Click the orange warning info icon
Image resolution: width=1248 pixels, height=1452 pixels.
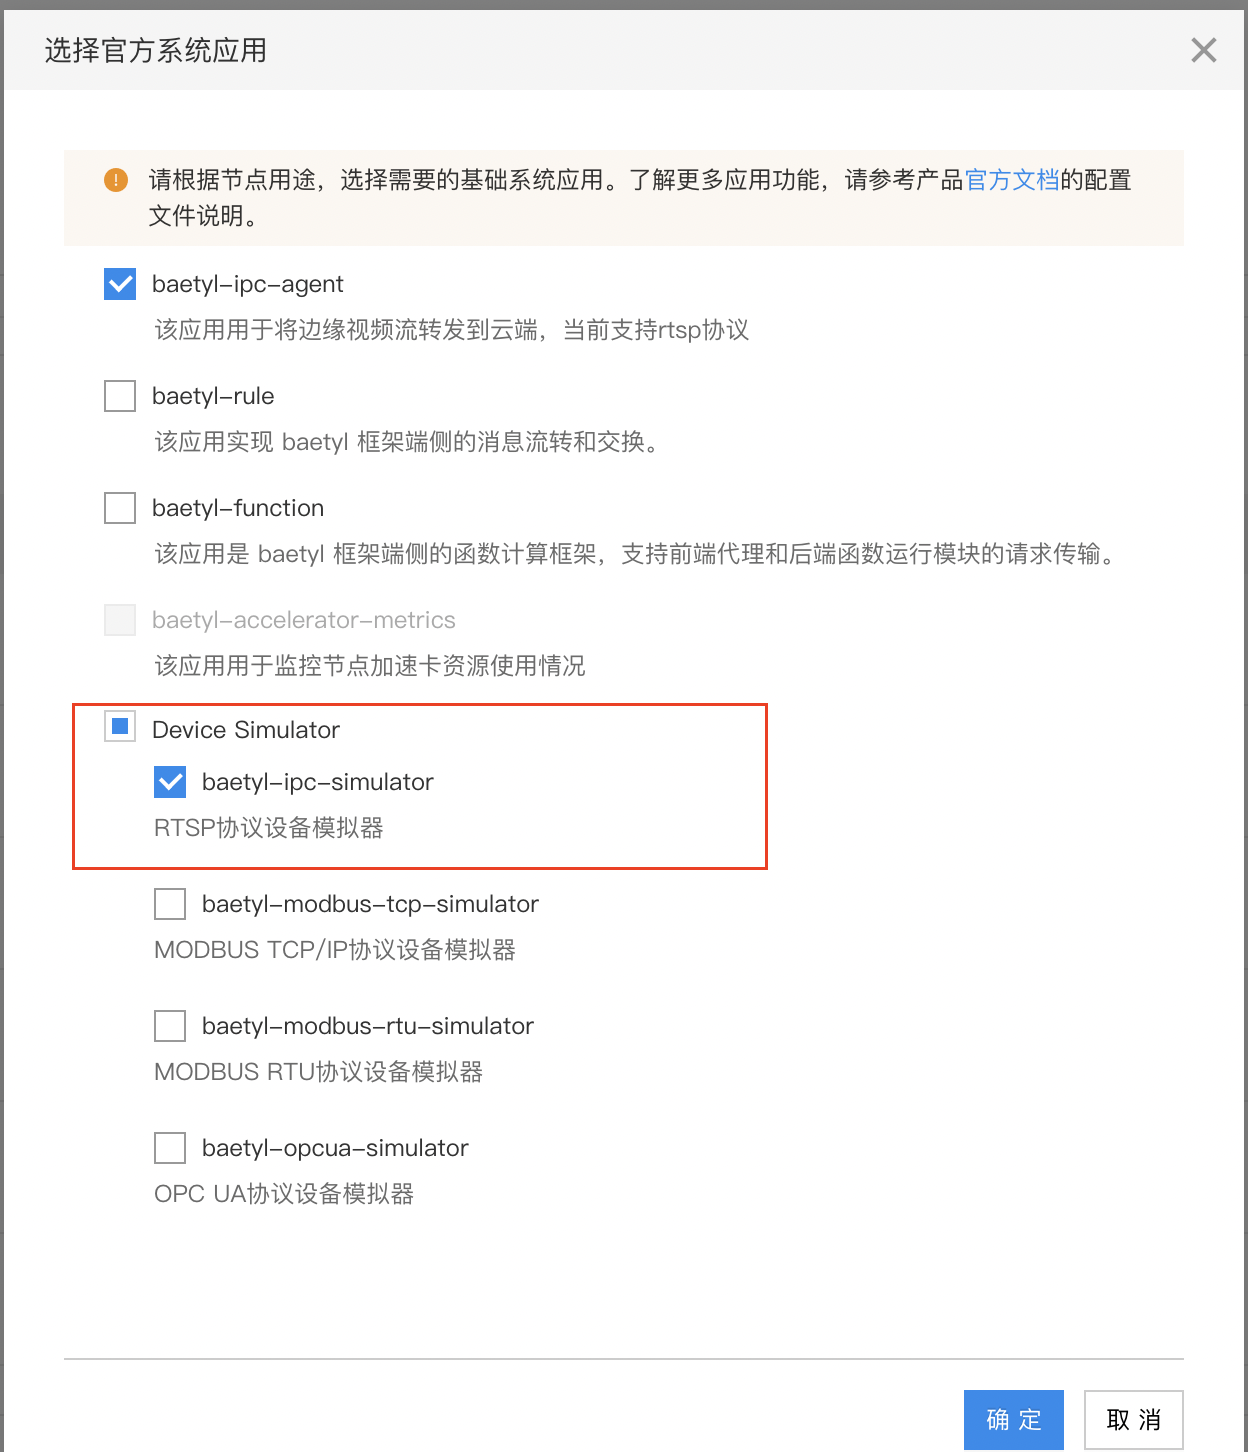click(x=116, y=180)
